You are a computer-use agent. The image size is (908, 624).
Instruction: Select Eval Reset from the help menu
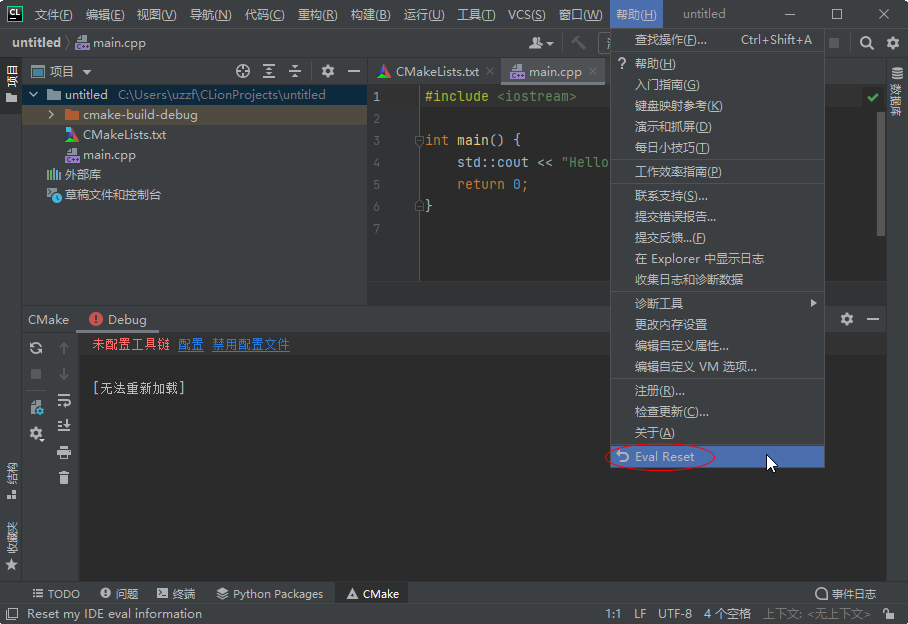(x=664, y=457)
